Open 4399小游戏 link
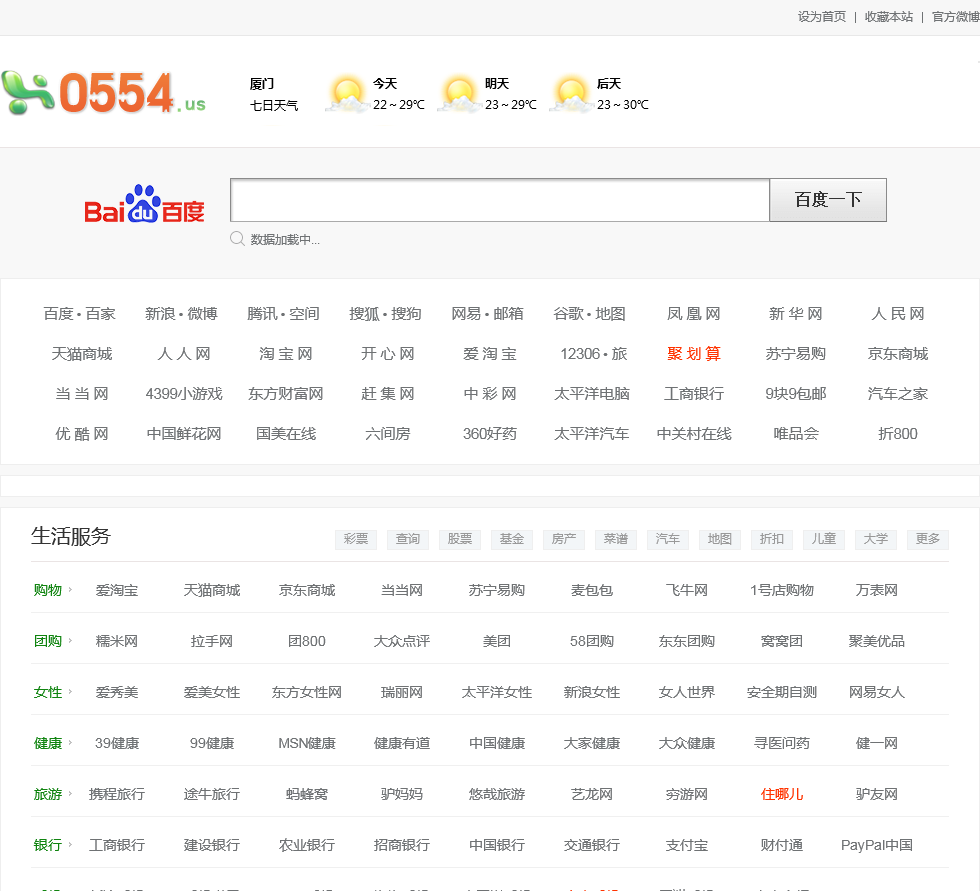The height and width of the screenshot is (891, 980). point(184,394)
